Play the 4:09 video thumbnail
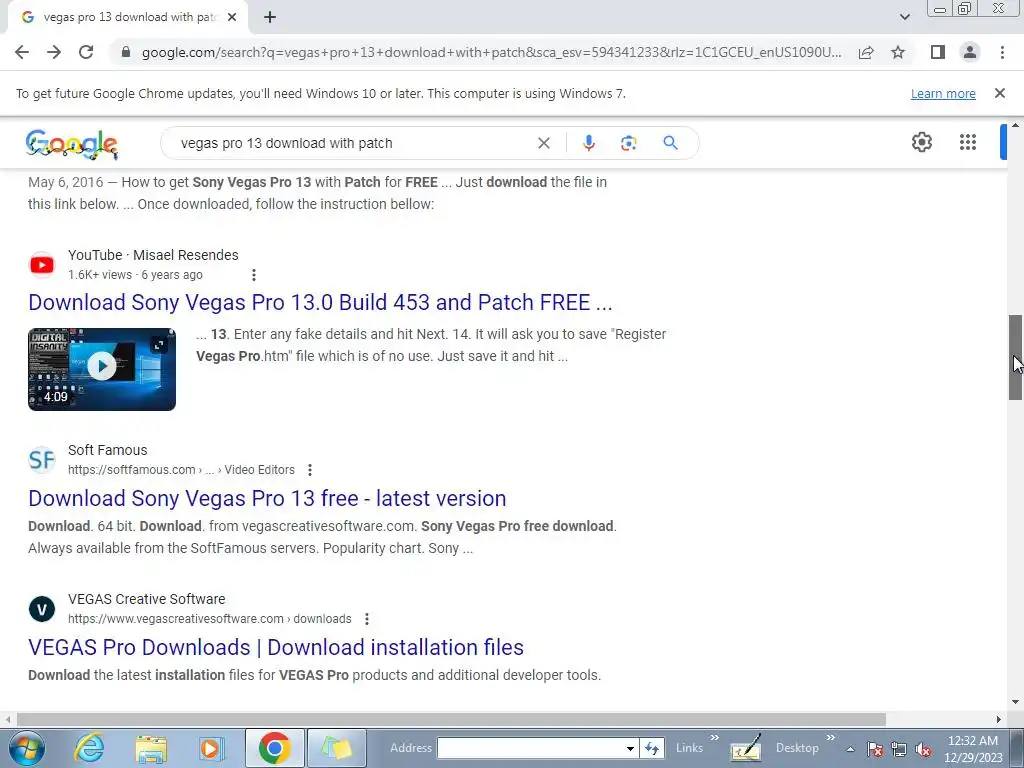Viewport: 1024px width, 768px height. (x=102, y=369)
